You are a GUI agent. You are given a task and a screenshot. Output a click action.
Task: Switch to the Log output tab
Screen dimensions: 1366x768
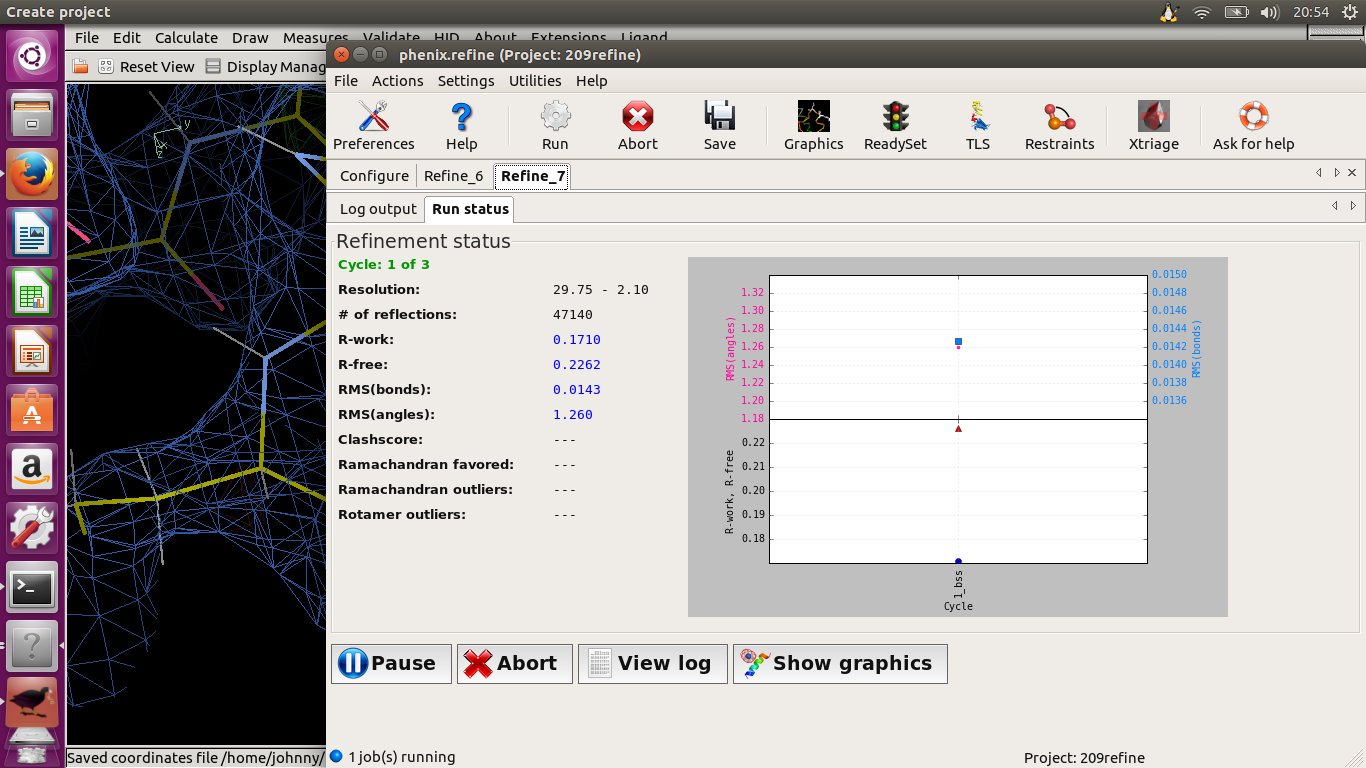pos(378,209)
